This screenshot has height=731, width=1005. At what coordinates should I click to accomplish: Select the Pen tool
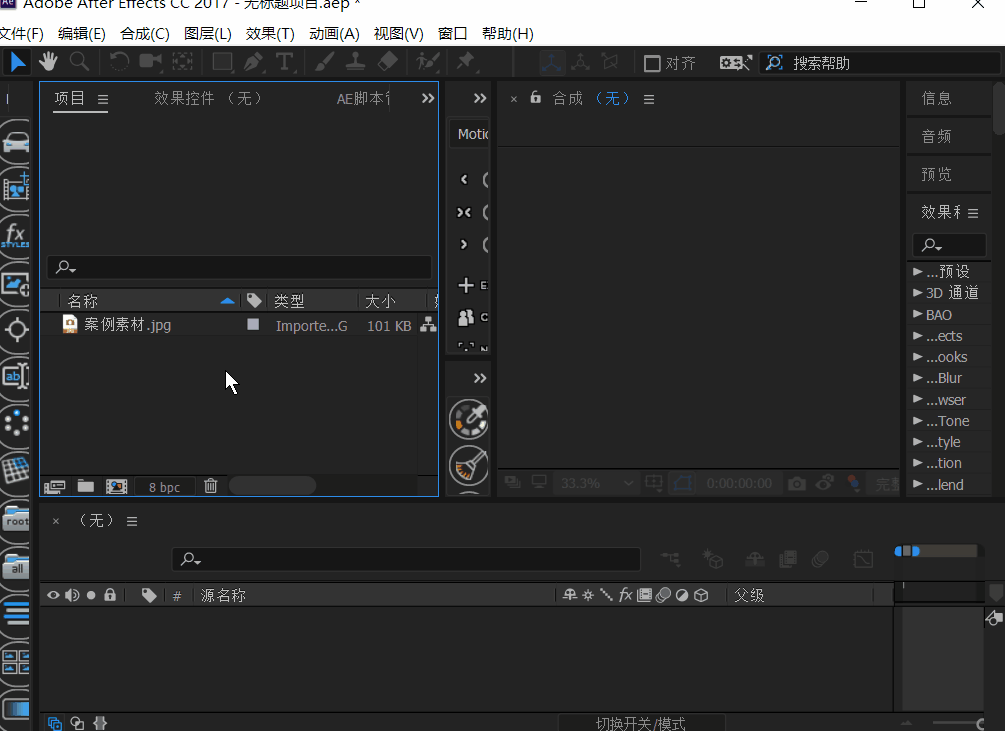254,62
